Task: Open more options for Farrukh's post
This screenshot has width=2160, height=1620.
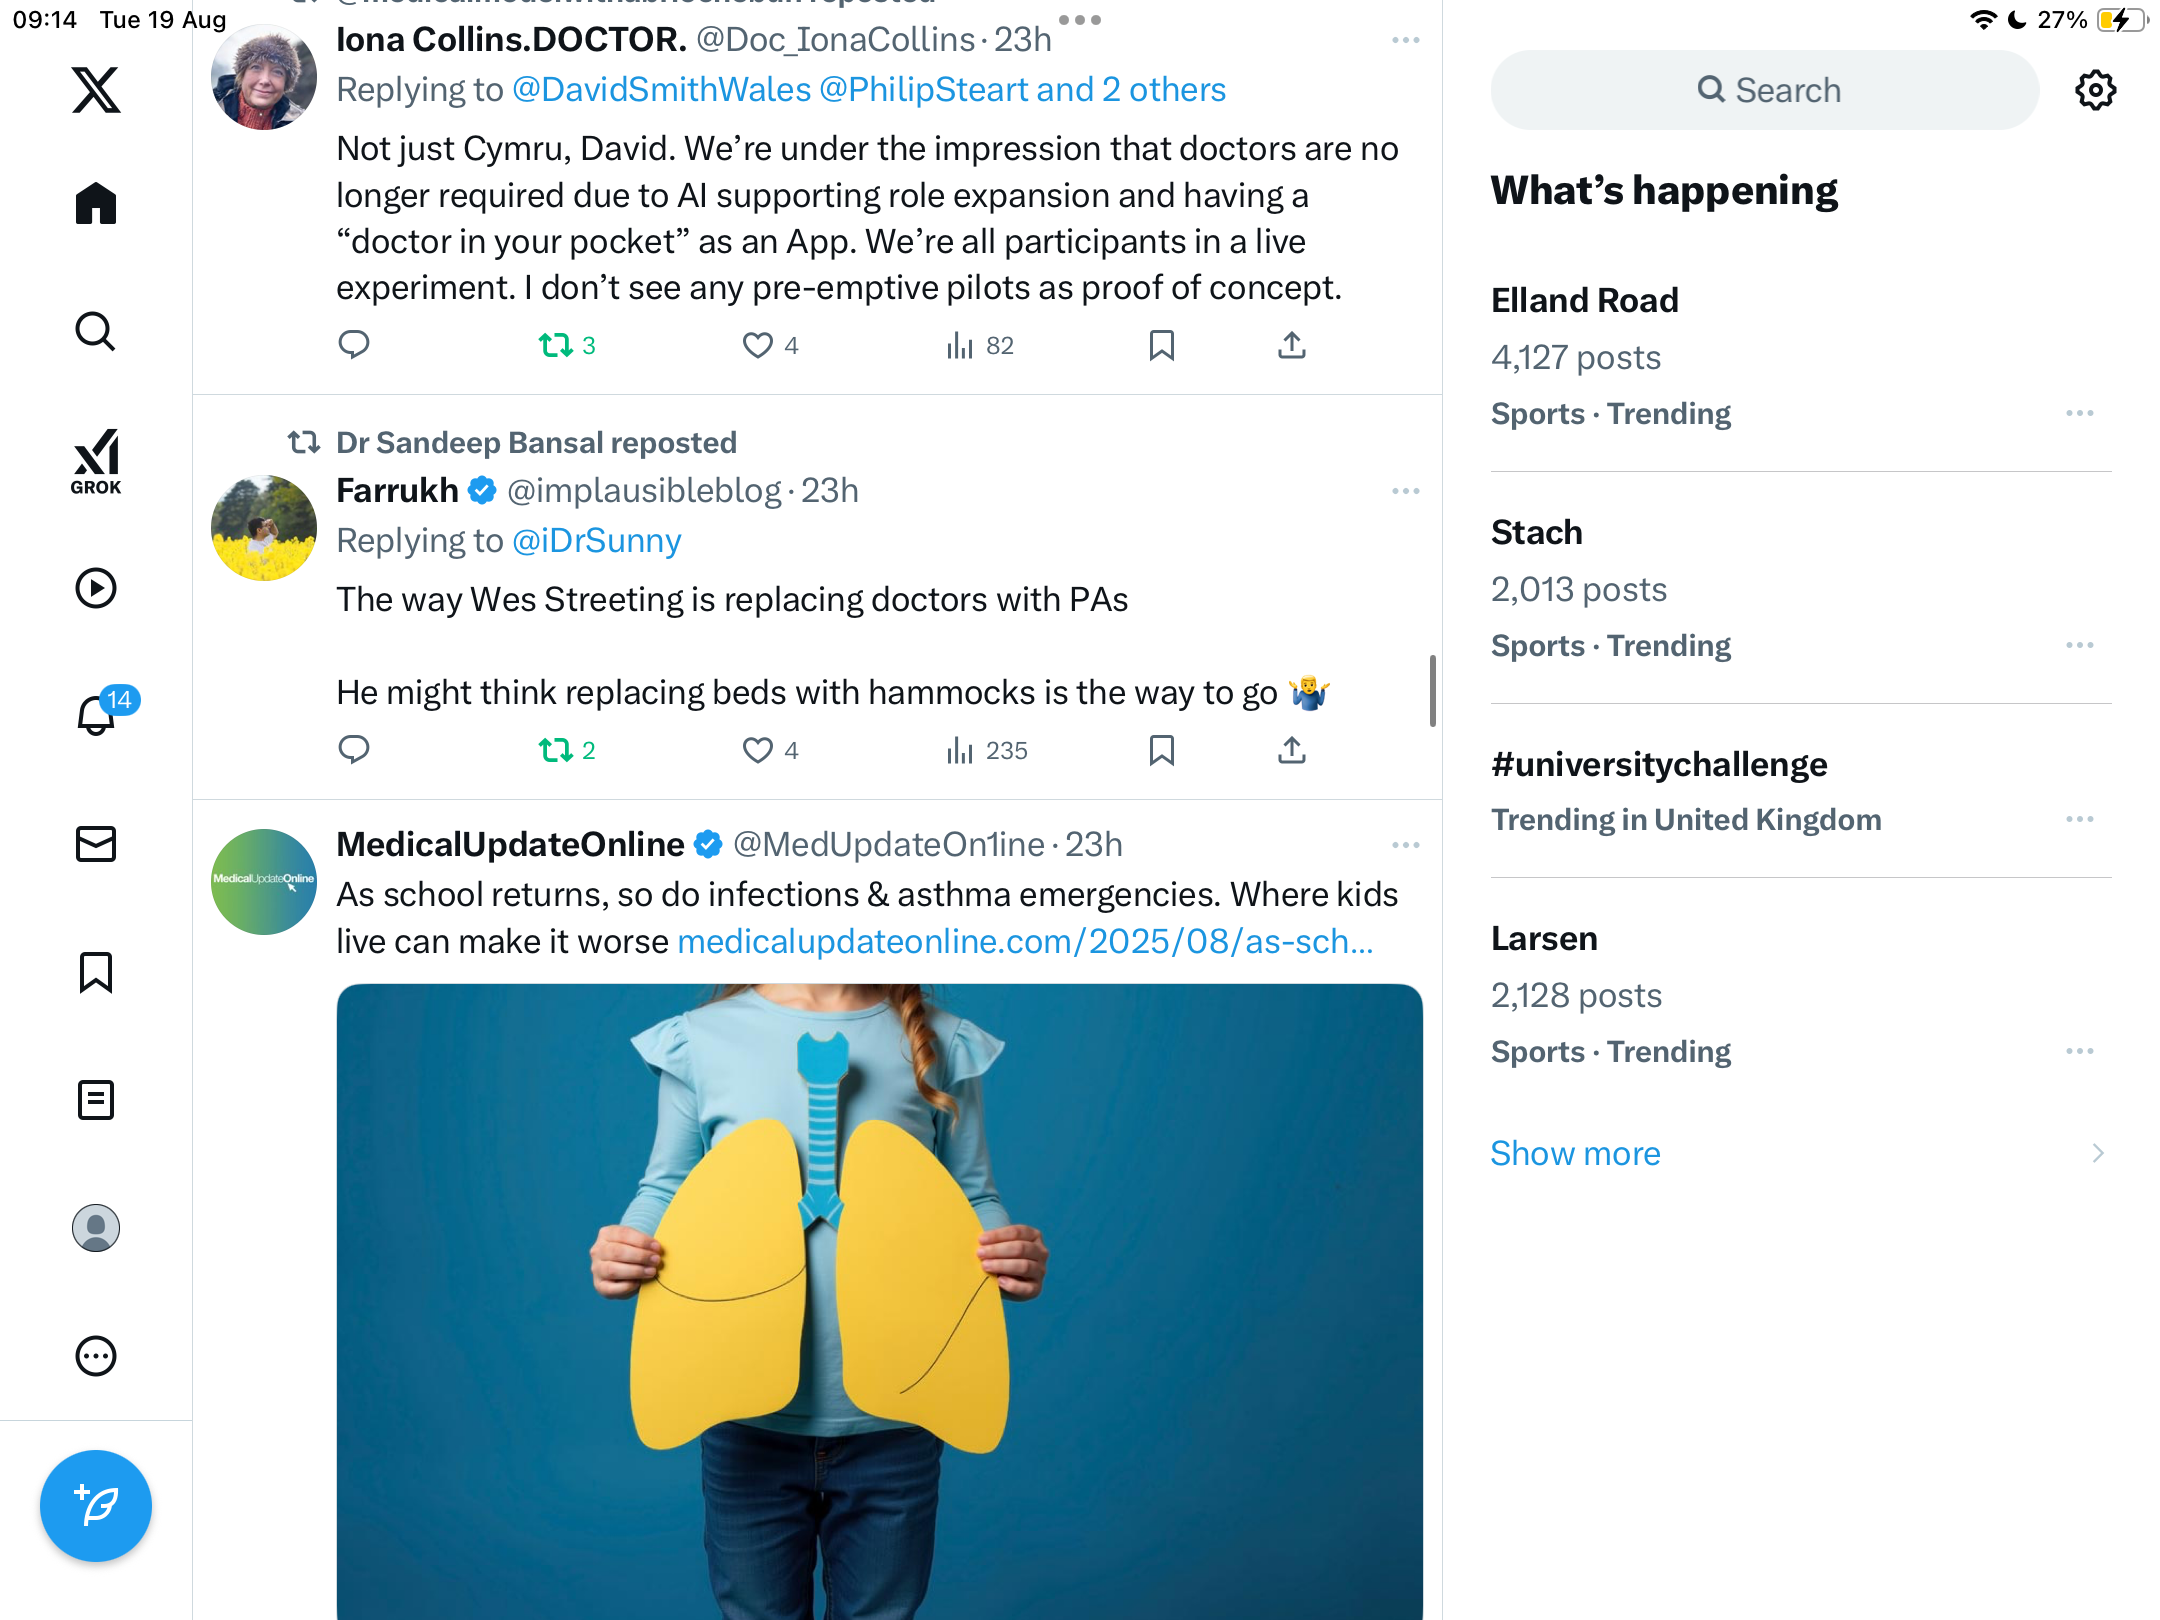Action: click(1405, 491)
